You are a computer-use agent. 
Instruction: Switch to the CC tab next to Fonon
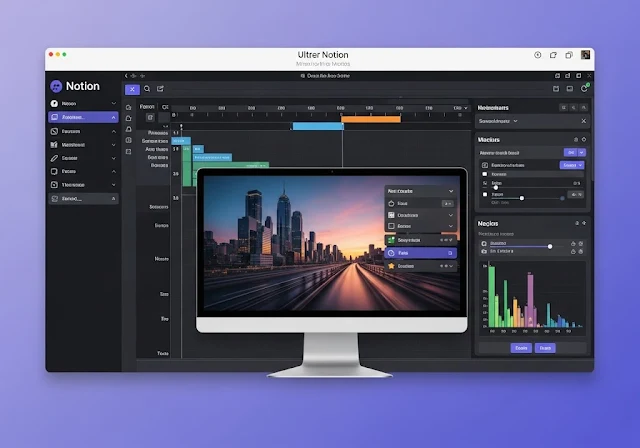tap(165, 107)
